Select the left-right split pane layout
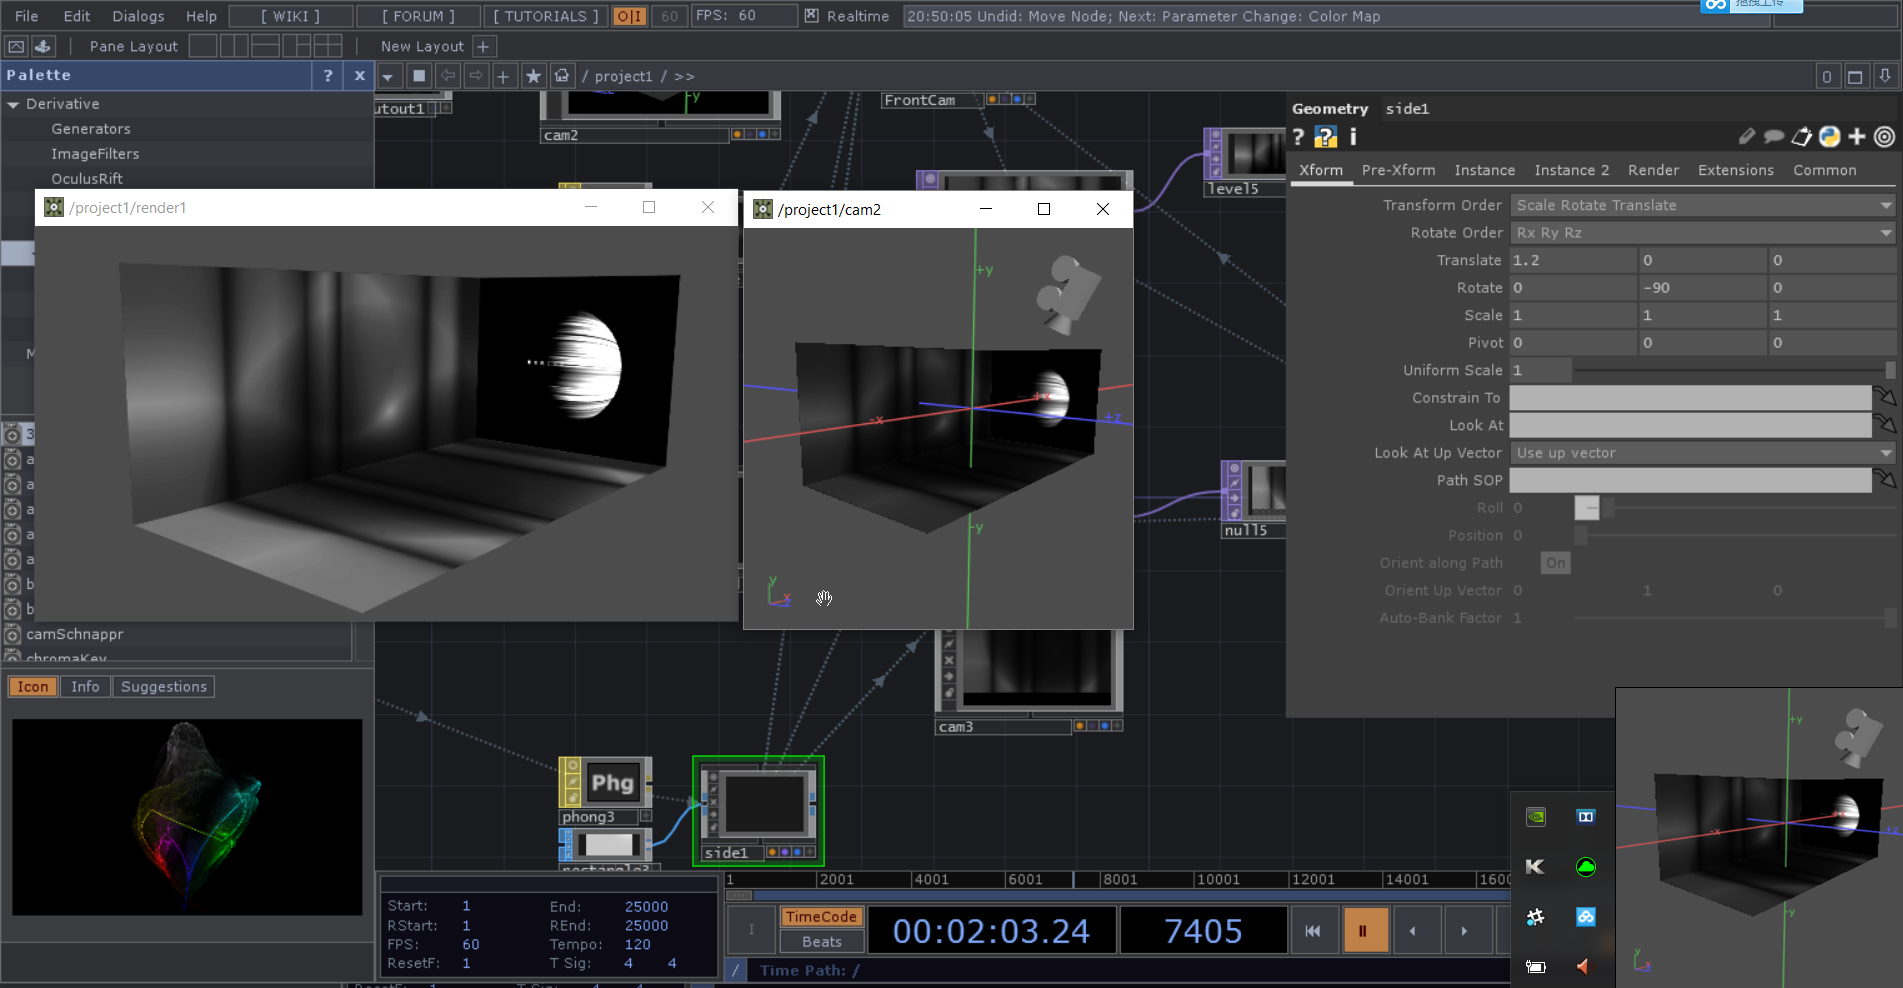Image resolution: width=1903 pixels, height=988 pixels. [234, 46]
